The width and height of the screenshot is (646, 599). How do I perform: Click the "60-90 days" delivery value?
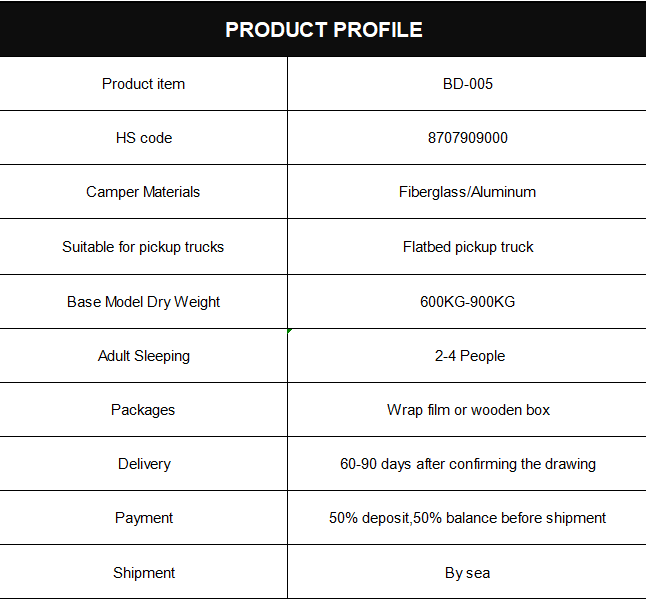(467, 464)
